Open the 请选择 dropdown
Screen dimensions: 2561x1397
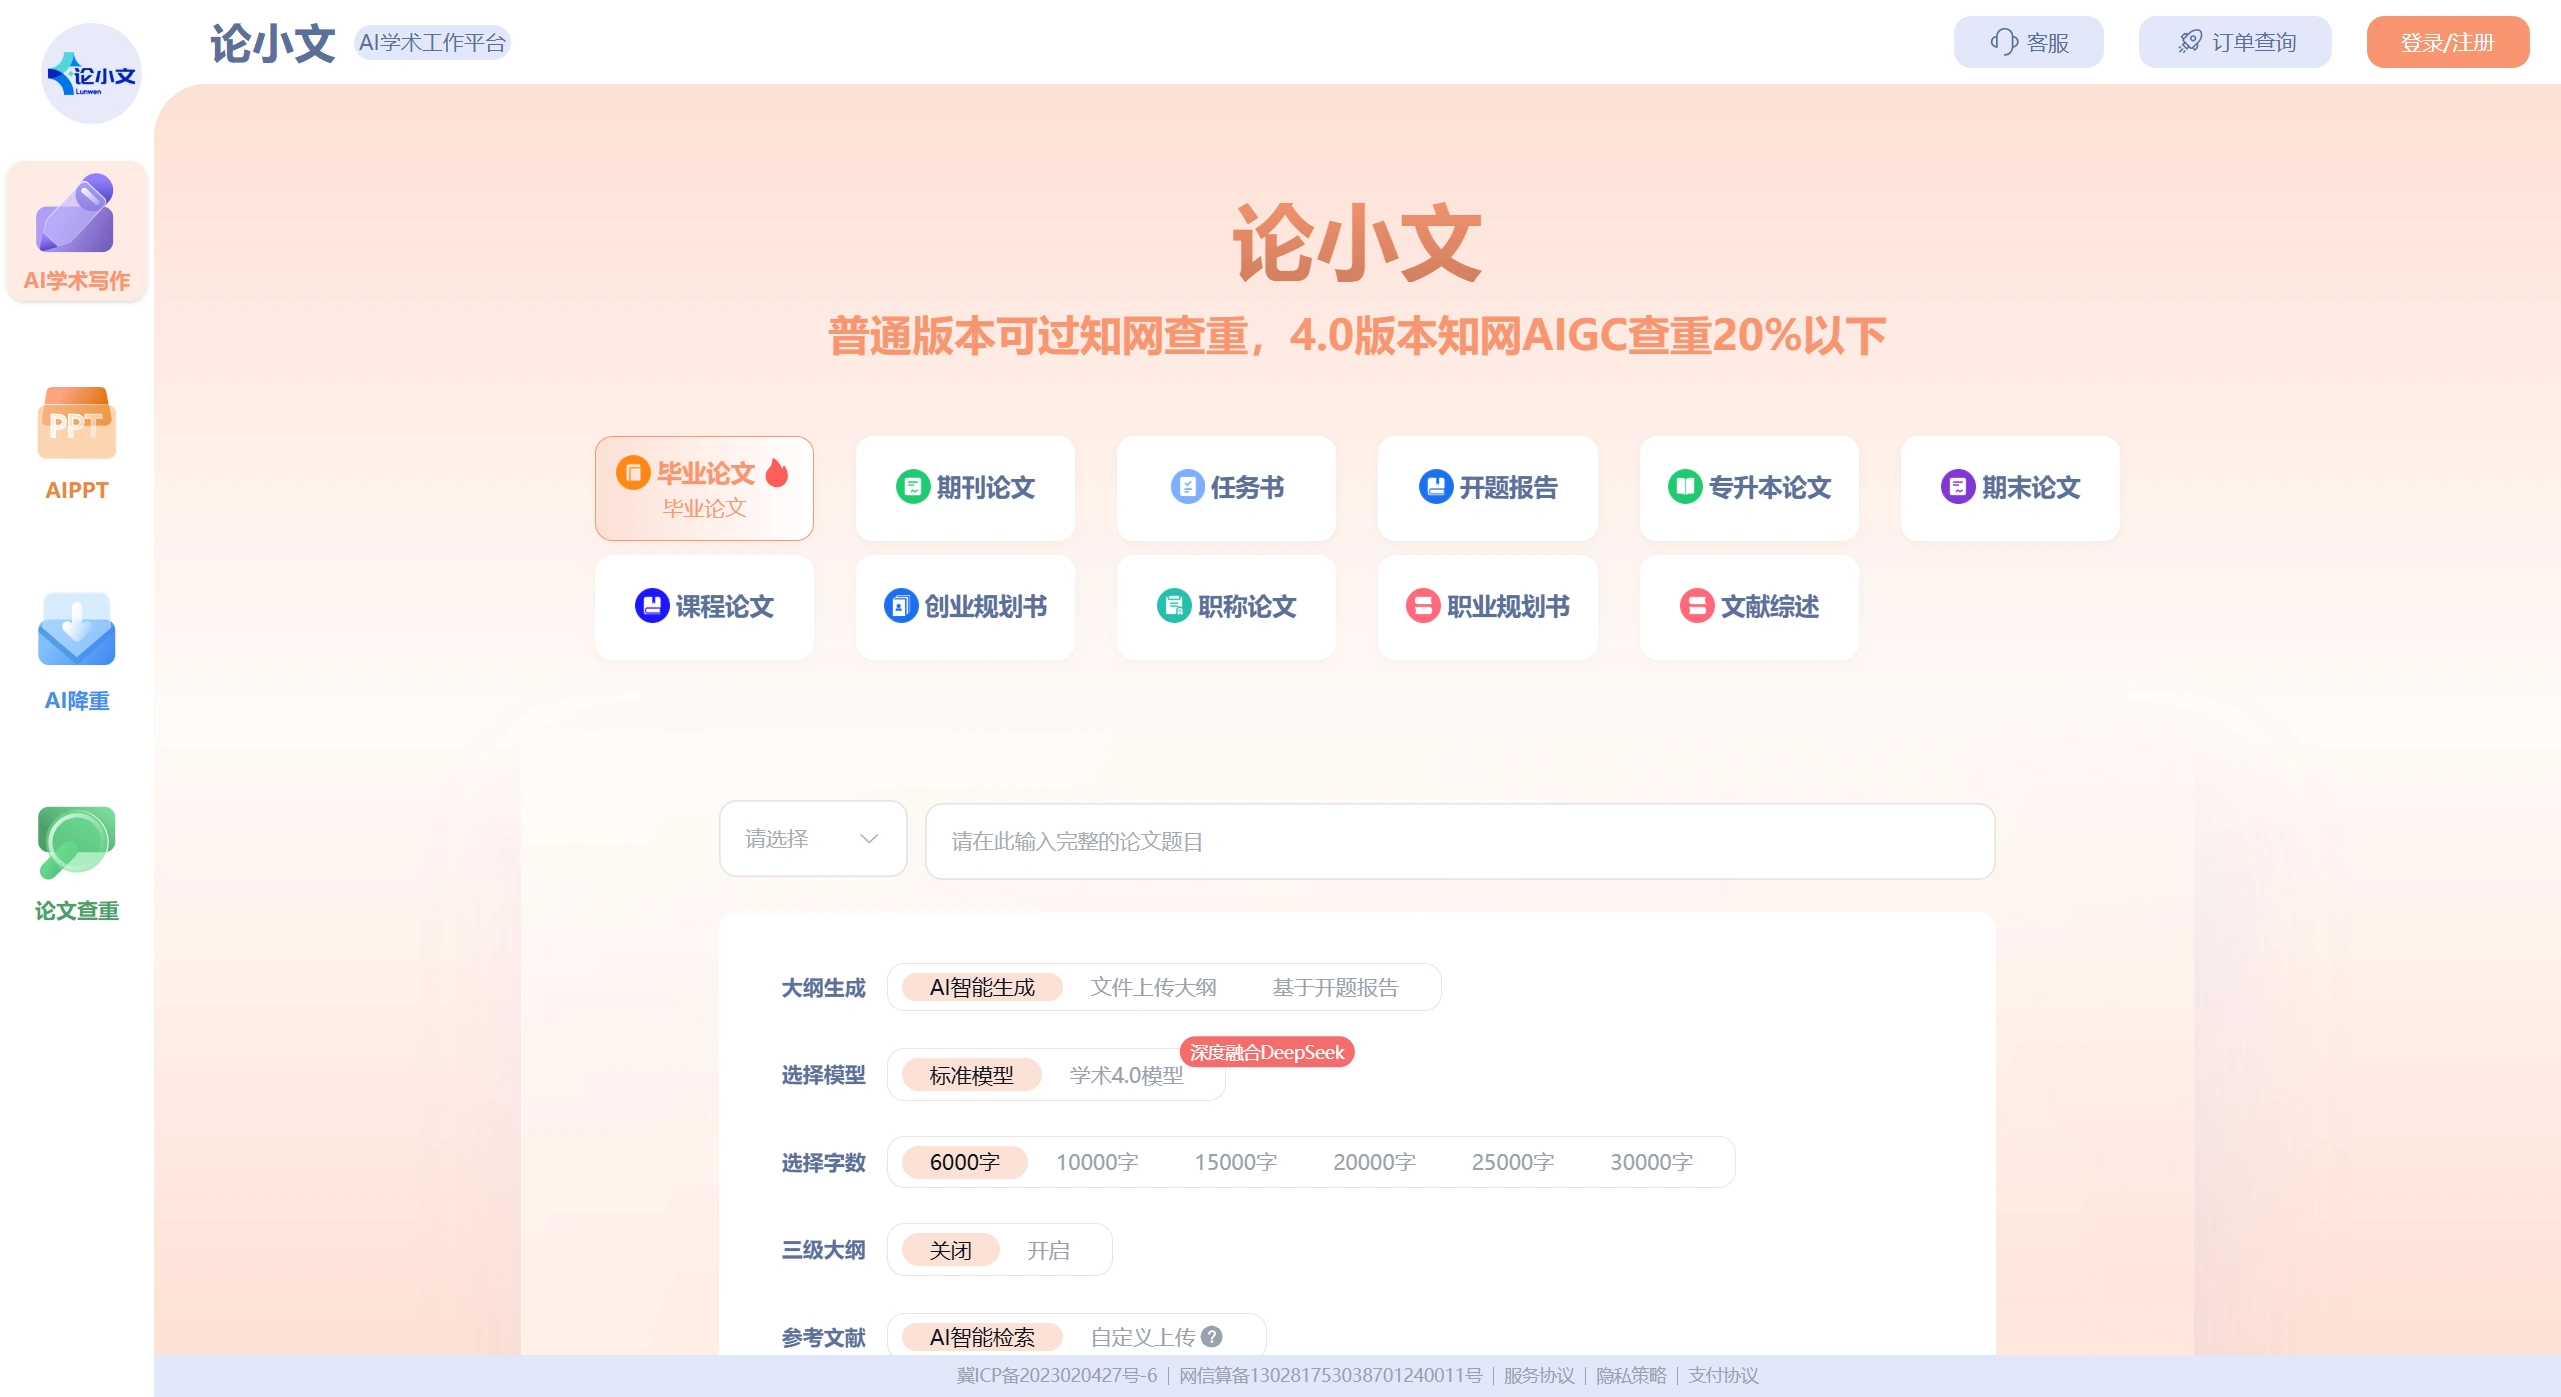point(811,840)
